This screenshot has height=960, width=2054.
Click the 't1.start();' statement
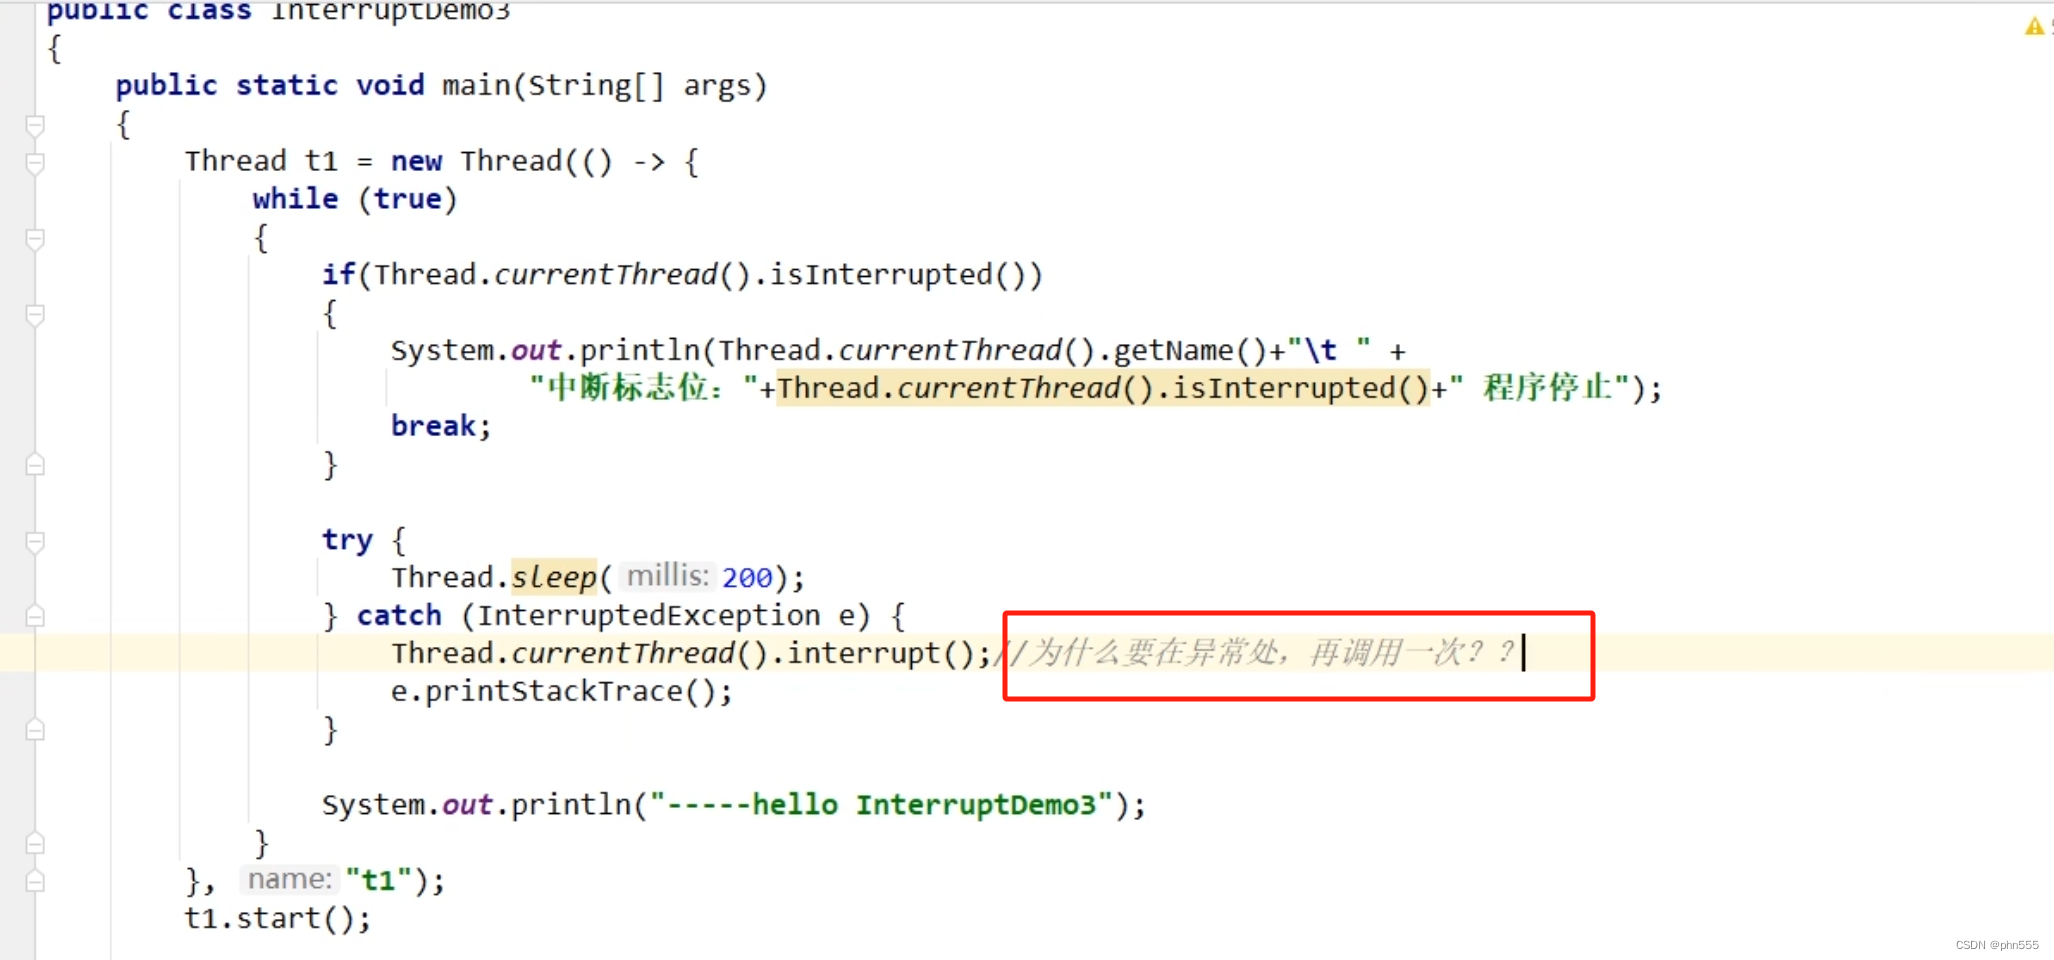point(278,919)
